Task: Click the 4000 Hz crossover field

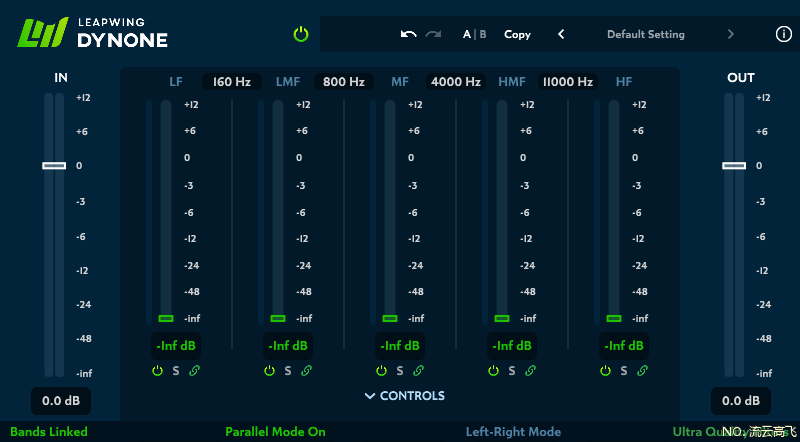Action: [456, 82]
